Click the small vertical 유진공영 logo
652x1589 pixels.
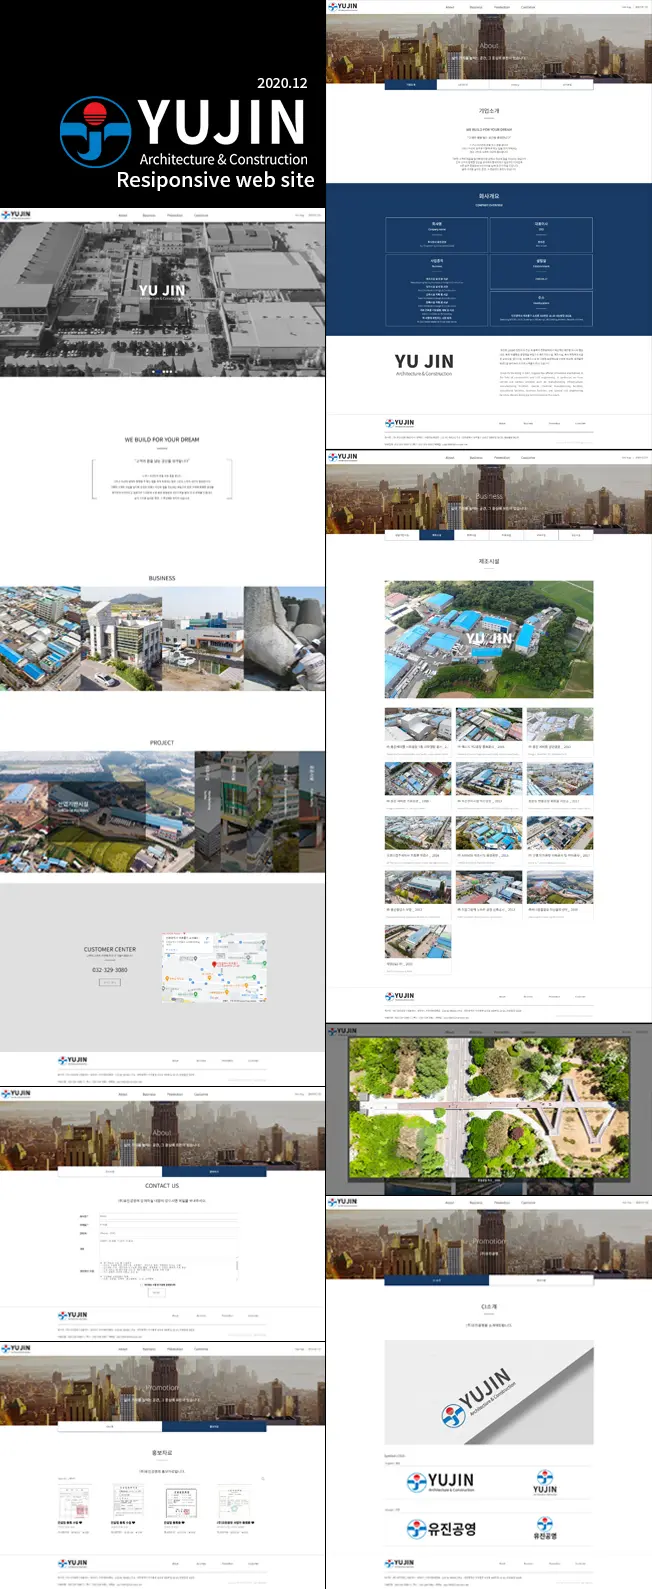click(545, 1529)
